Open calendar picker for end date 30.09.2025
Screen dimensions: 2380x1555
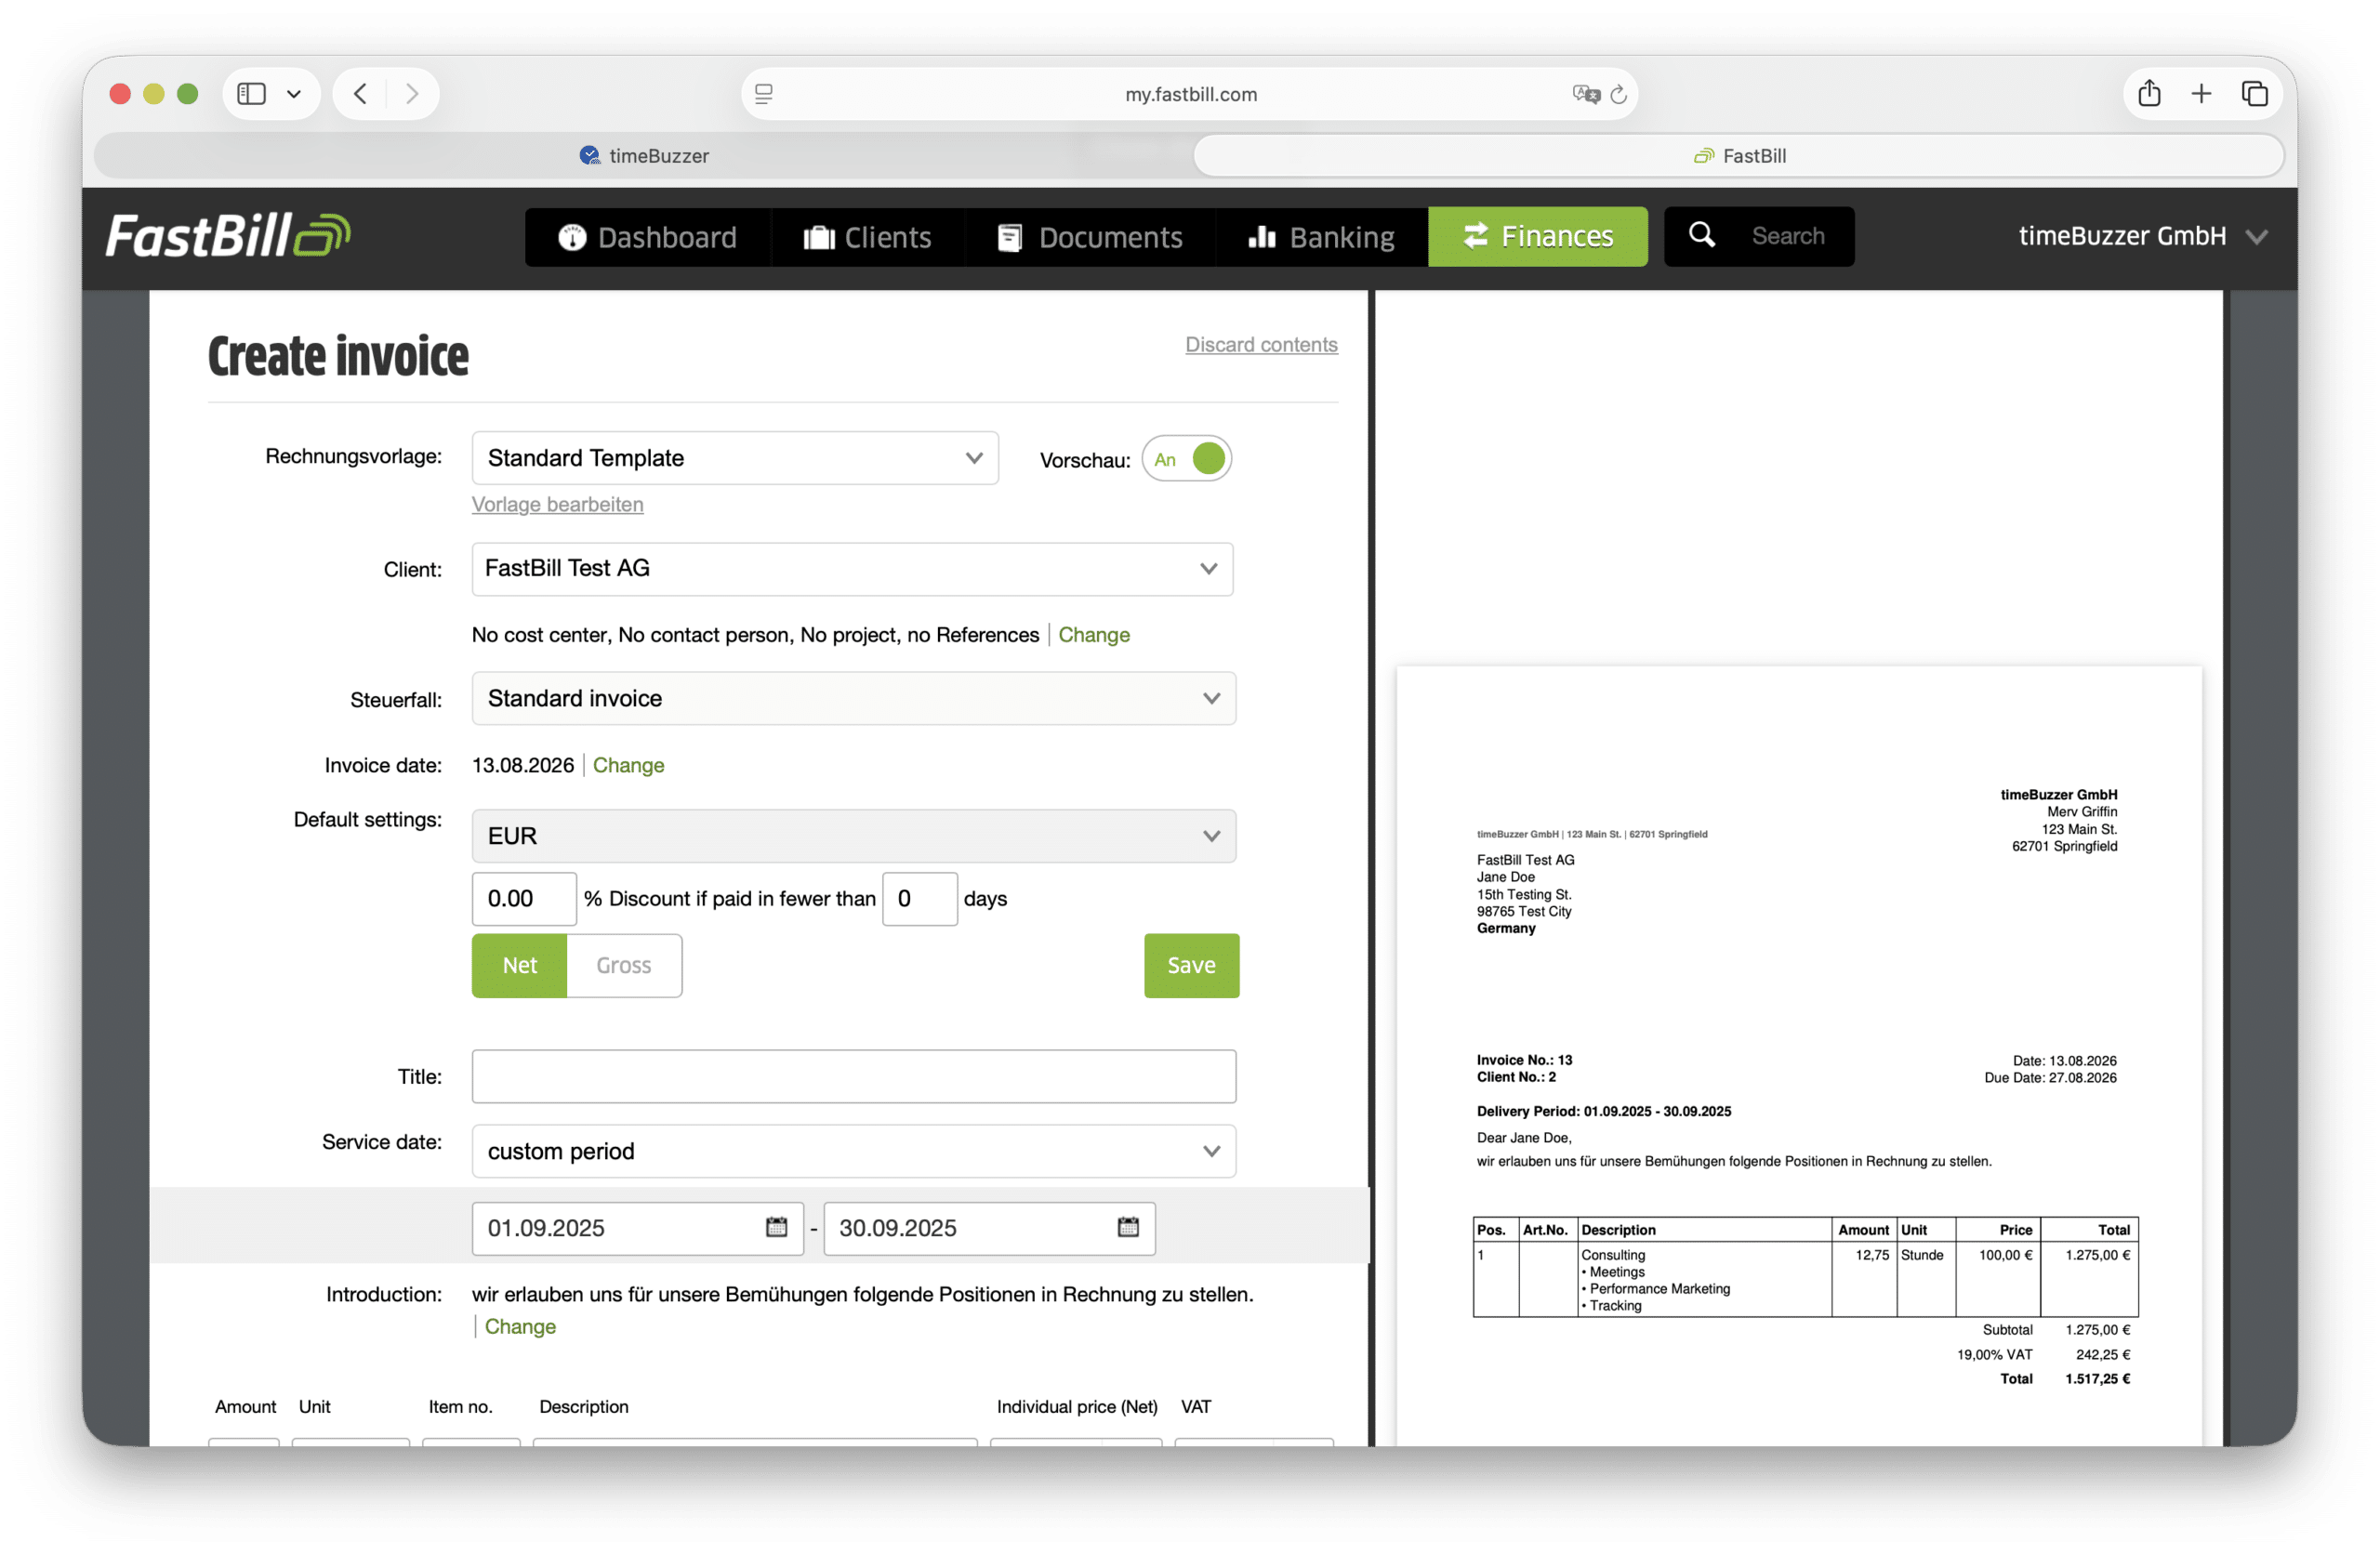coord(1128,1227)
